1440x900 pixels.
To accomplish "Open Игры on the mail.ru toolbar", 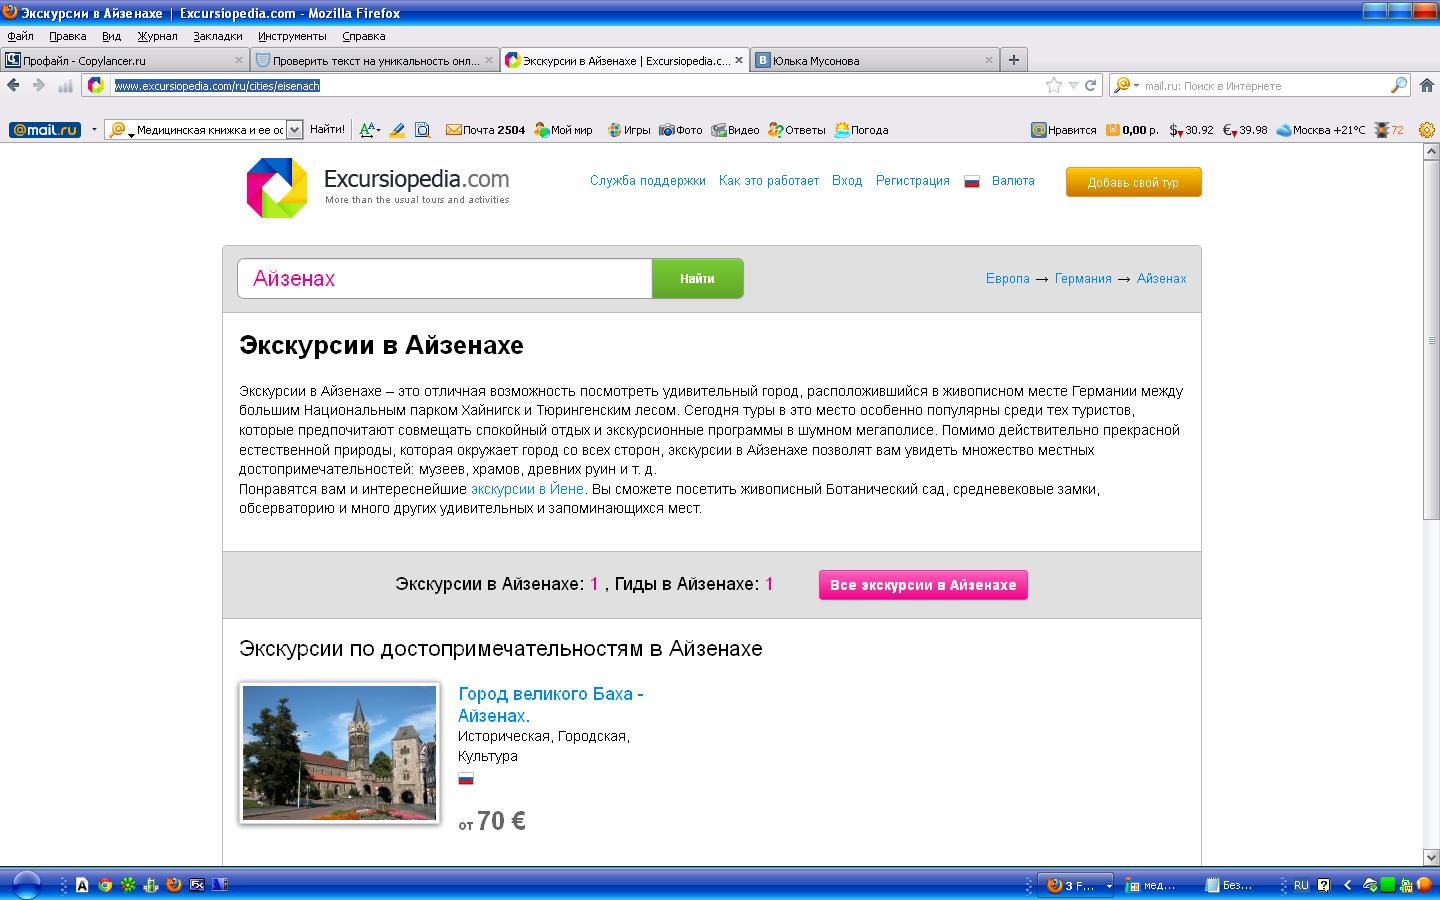I will [629, 130].
